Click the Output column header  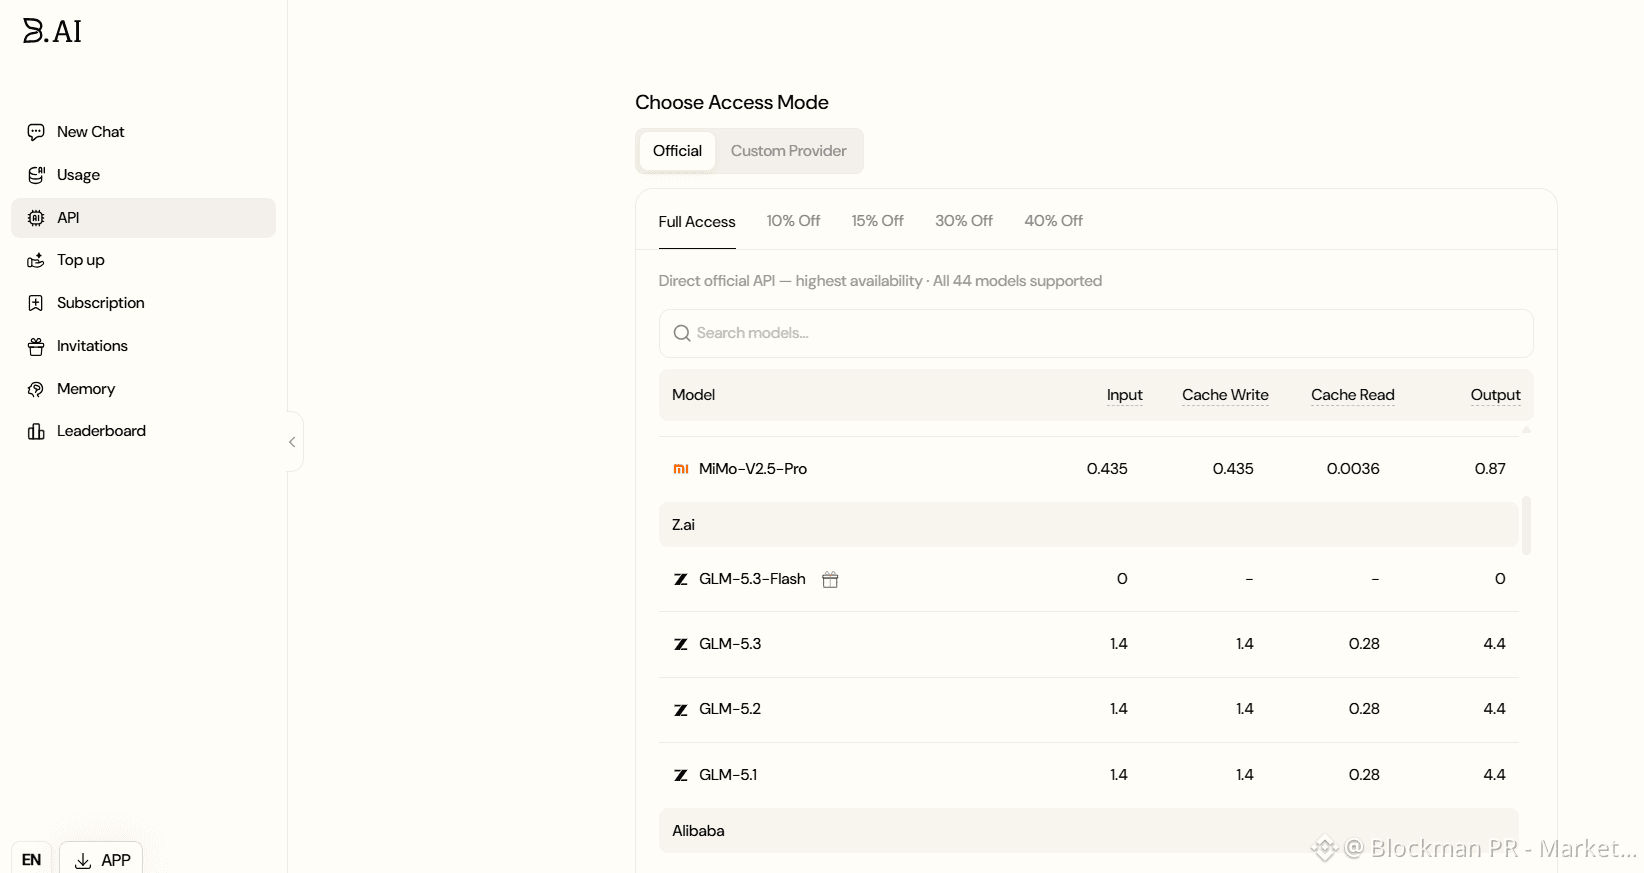point(1495,395)
